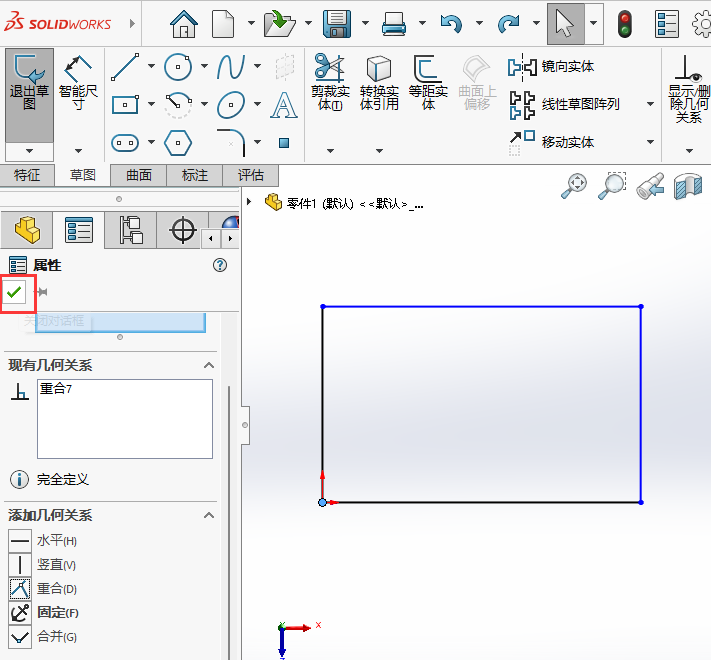Select the Text sketch tool
Viewport: 711px width, 660px height.
pyautogui.click(x=284, y=105)
